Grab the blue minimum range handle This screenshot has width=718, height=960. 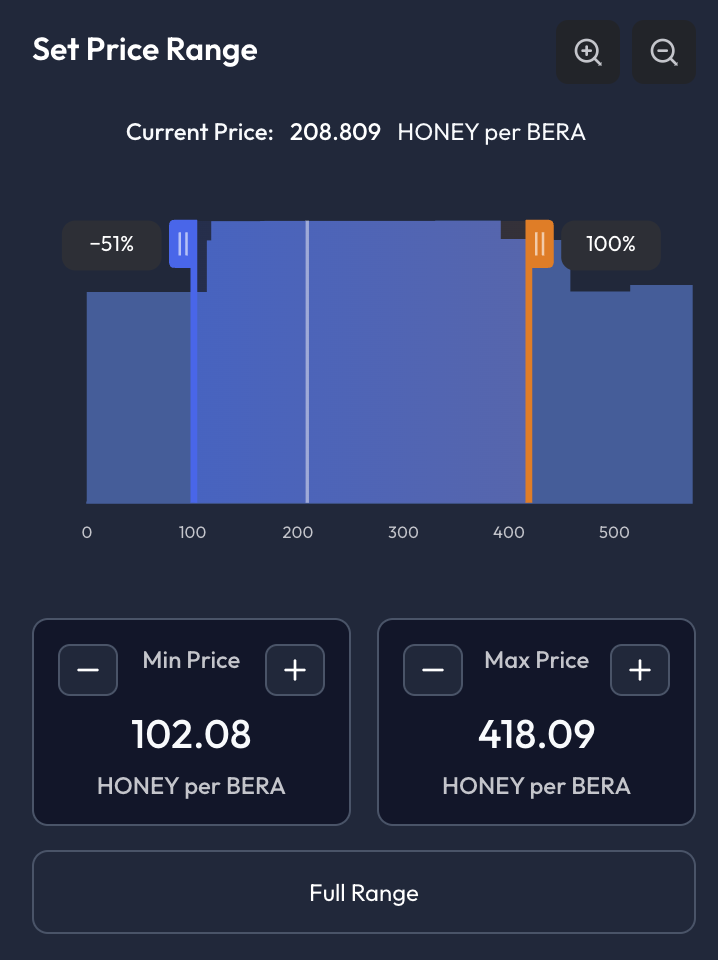183,244
